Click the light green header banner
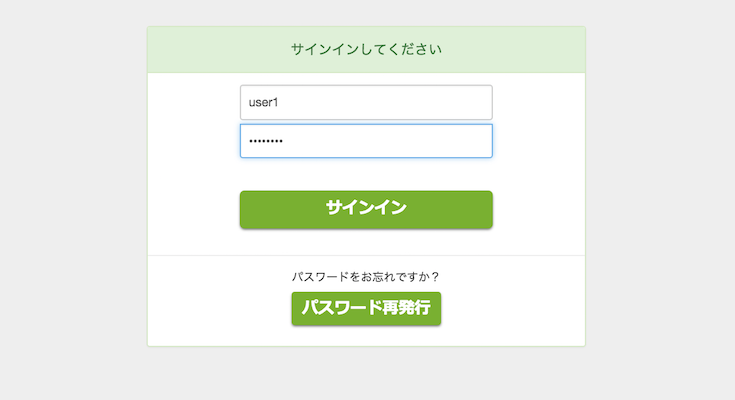The height and width of the screenshot is (400, 735). click(x=366, y=49)
